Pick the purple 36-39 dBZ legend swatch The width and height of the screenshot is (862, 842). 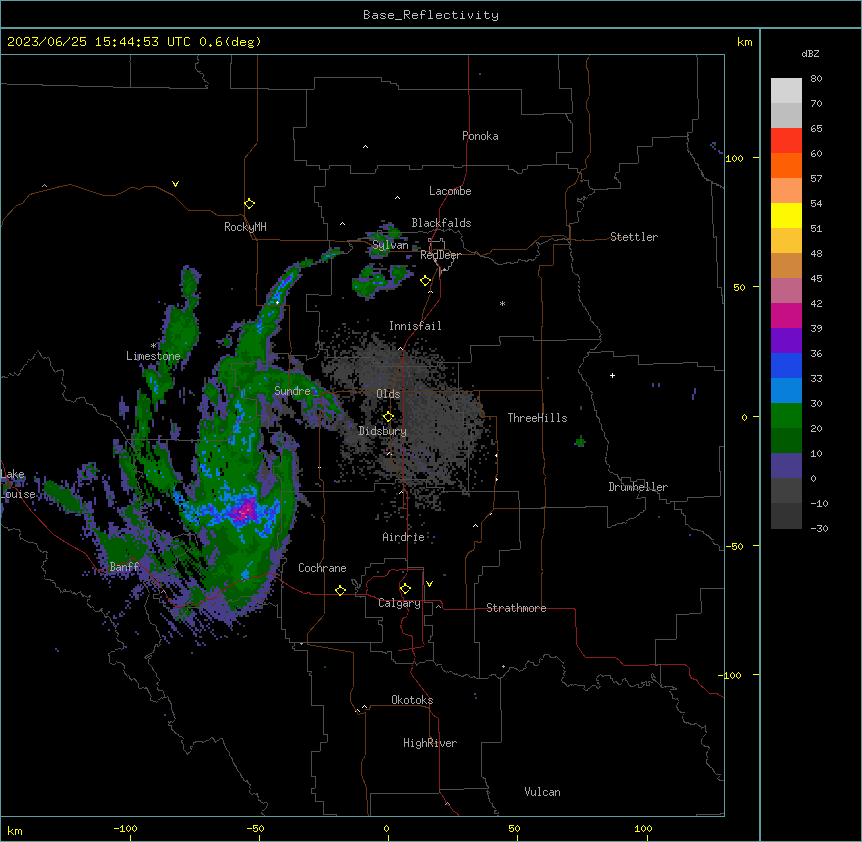click(x=786, y=341)
